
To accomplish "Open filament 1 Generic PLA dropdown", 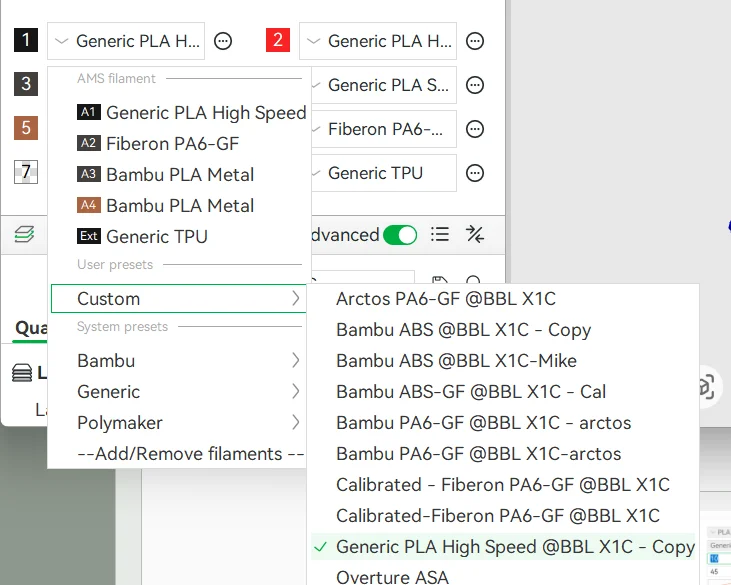I will [x=126, y=41].
